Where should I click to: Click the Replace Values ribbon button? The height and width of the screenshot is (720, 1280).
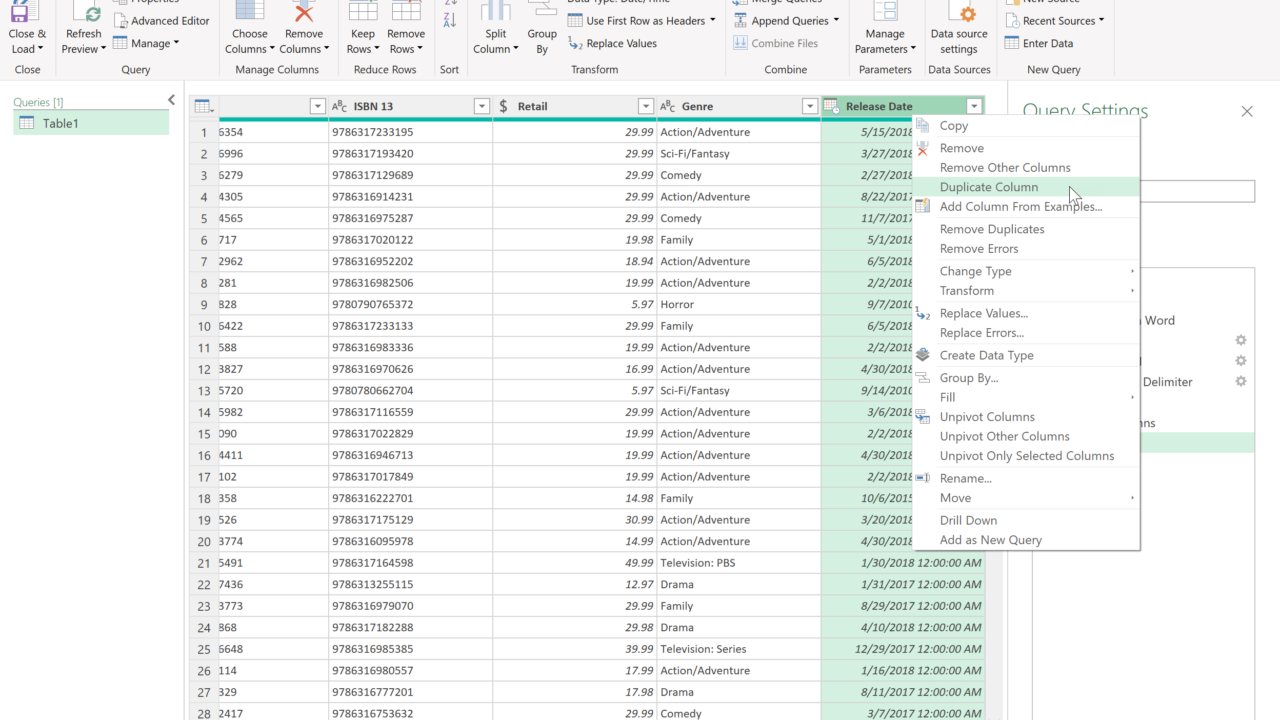click(x=612, y=43)
